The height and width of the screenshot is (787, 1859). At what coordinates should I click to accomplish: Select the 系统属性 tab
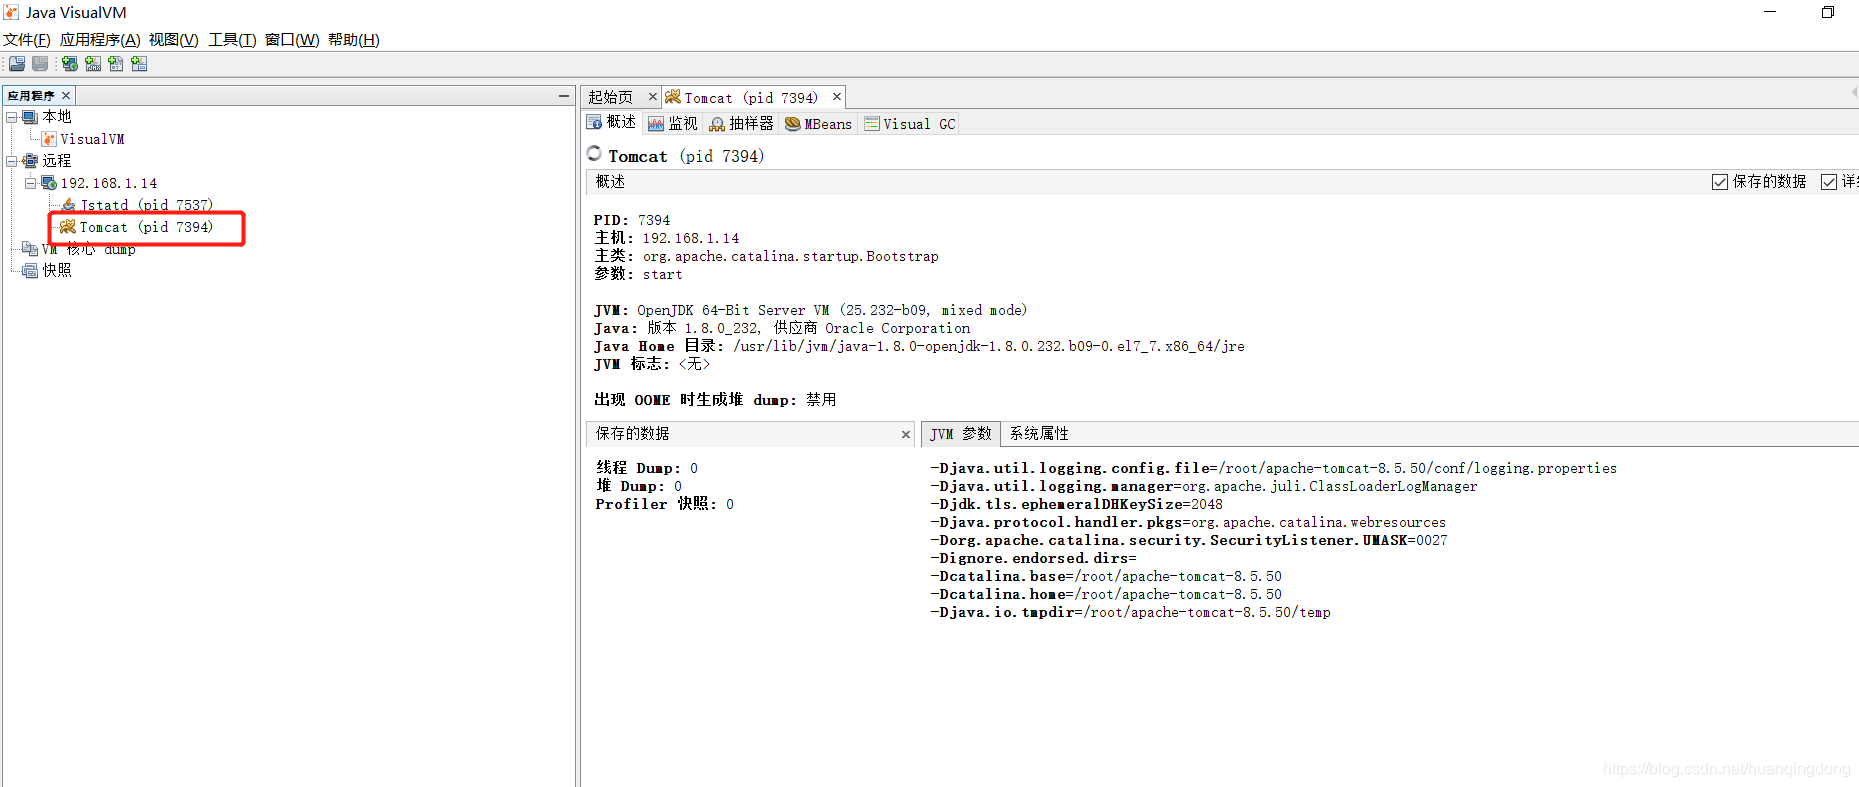click(x=1039, y=434)
